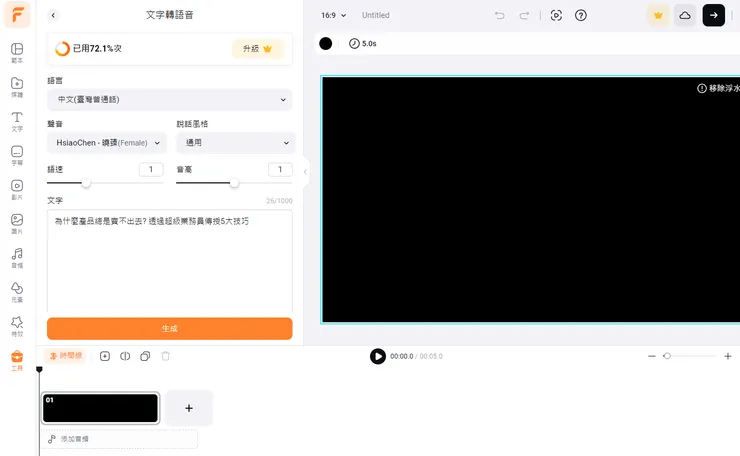Switch to timeline mode button
Screen dimensions: 740x456
[66, 355]
